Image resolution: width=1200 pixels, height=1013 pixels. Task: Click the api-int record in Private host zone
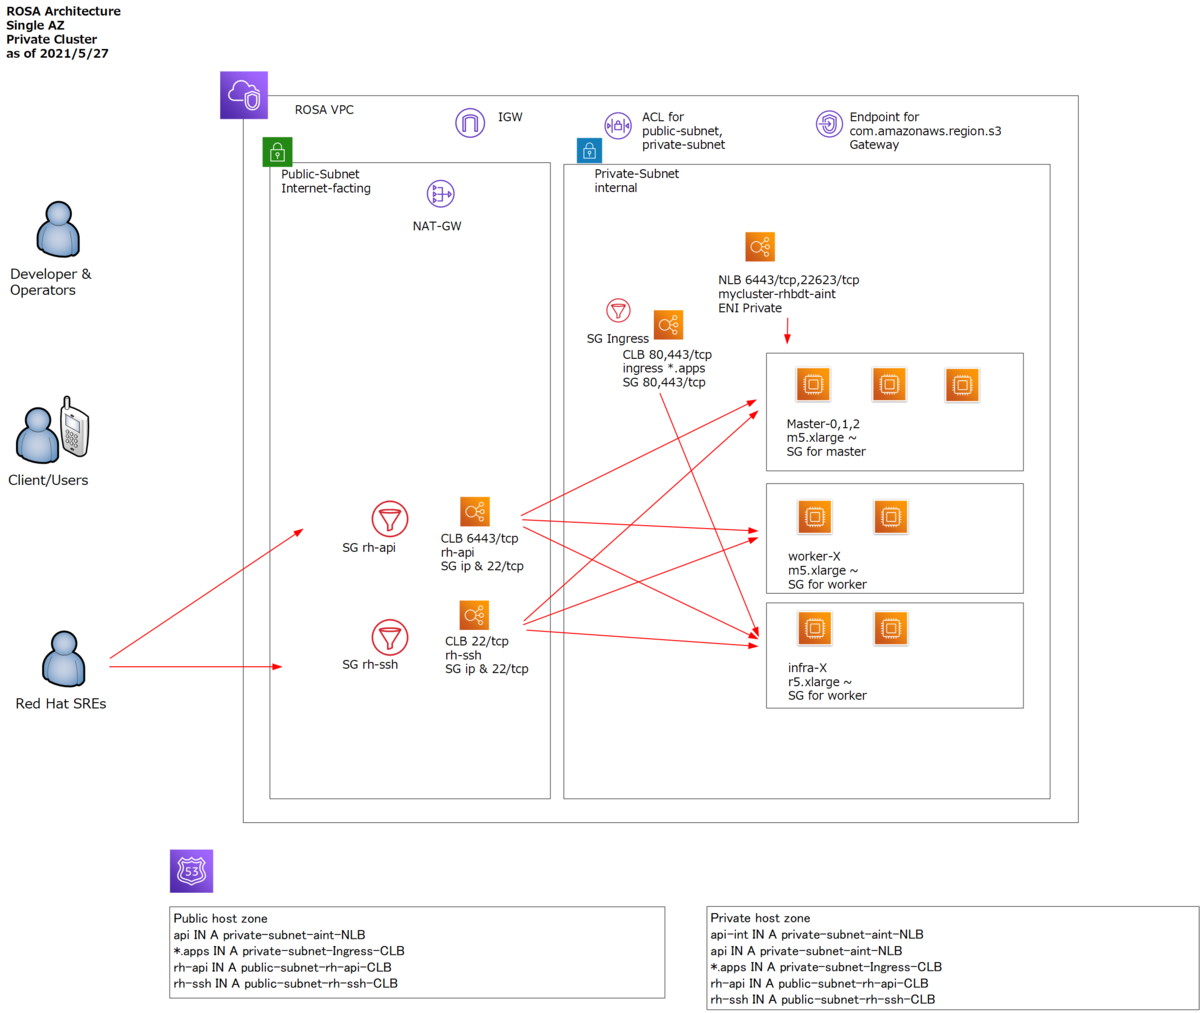(817, 934)
